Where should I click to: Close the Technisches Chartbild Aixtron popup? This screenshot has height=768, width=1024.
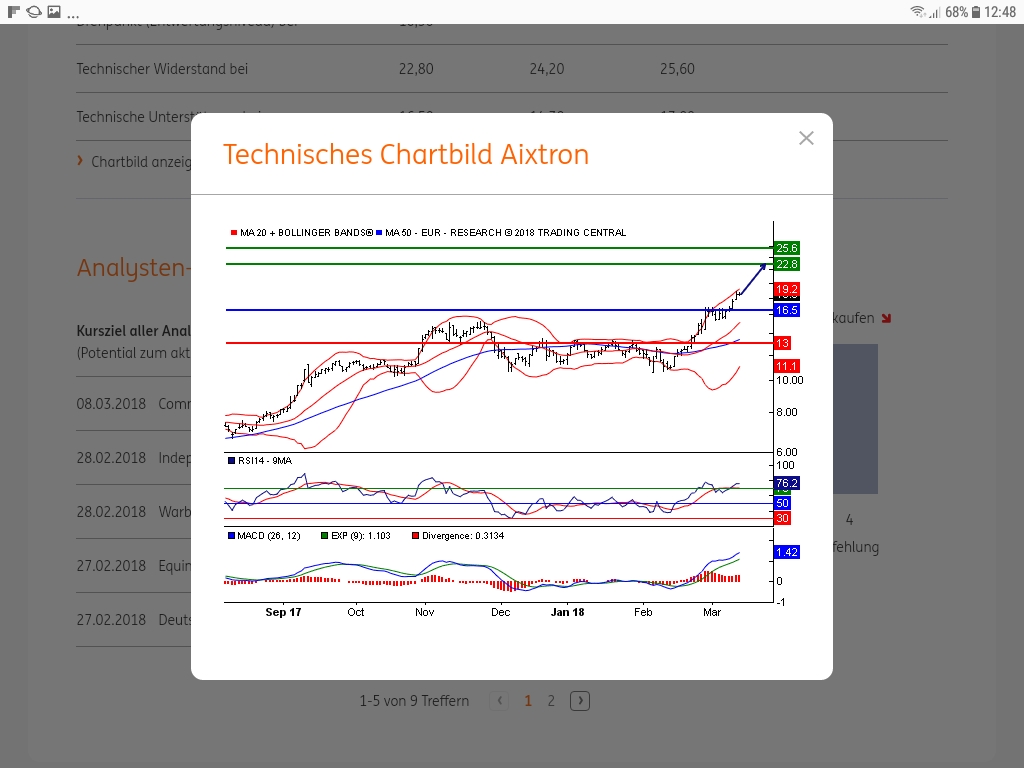pyautogui.click(x=806, y=138)
